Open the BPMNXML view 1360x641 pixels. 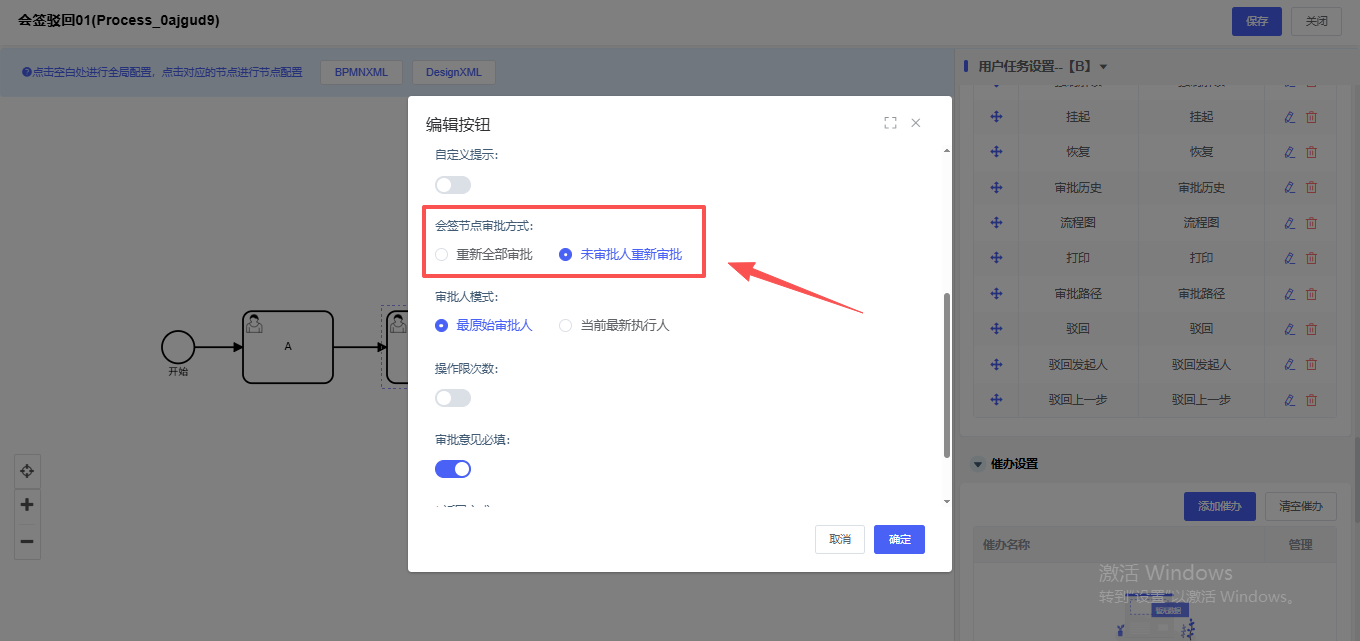click(361, 72)
